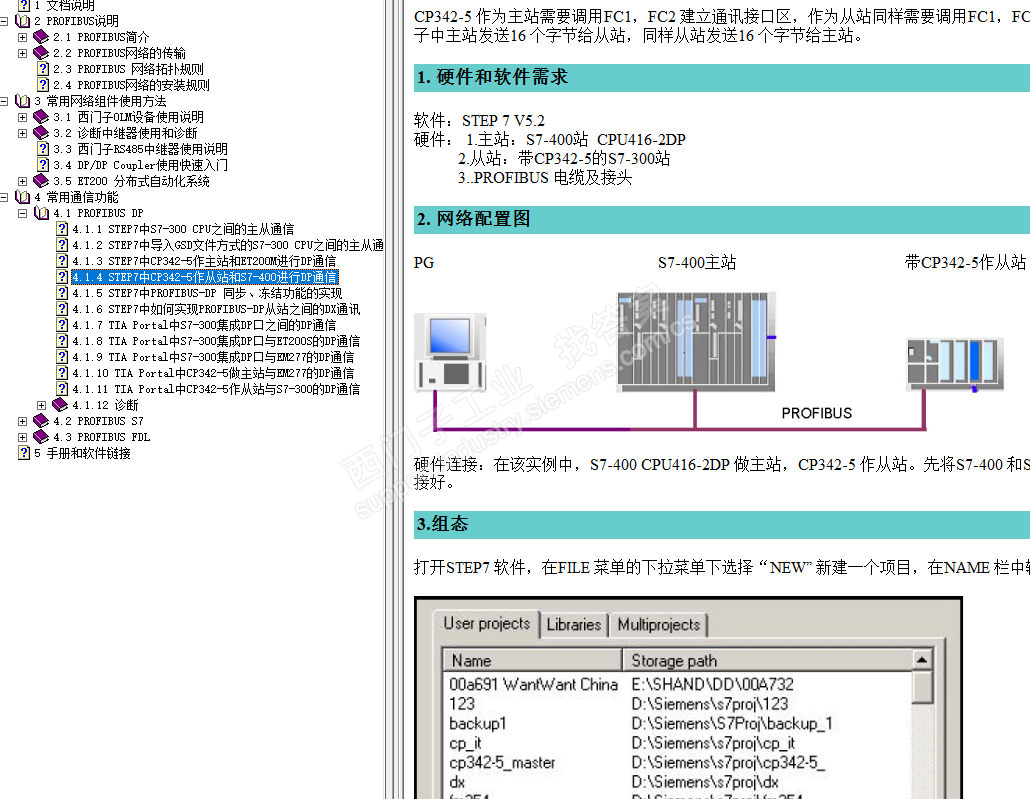
Task: Click the S7-400 master rack image
Action: point(696,342)
